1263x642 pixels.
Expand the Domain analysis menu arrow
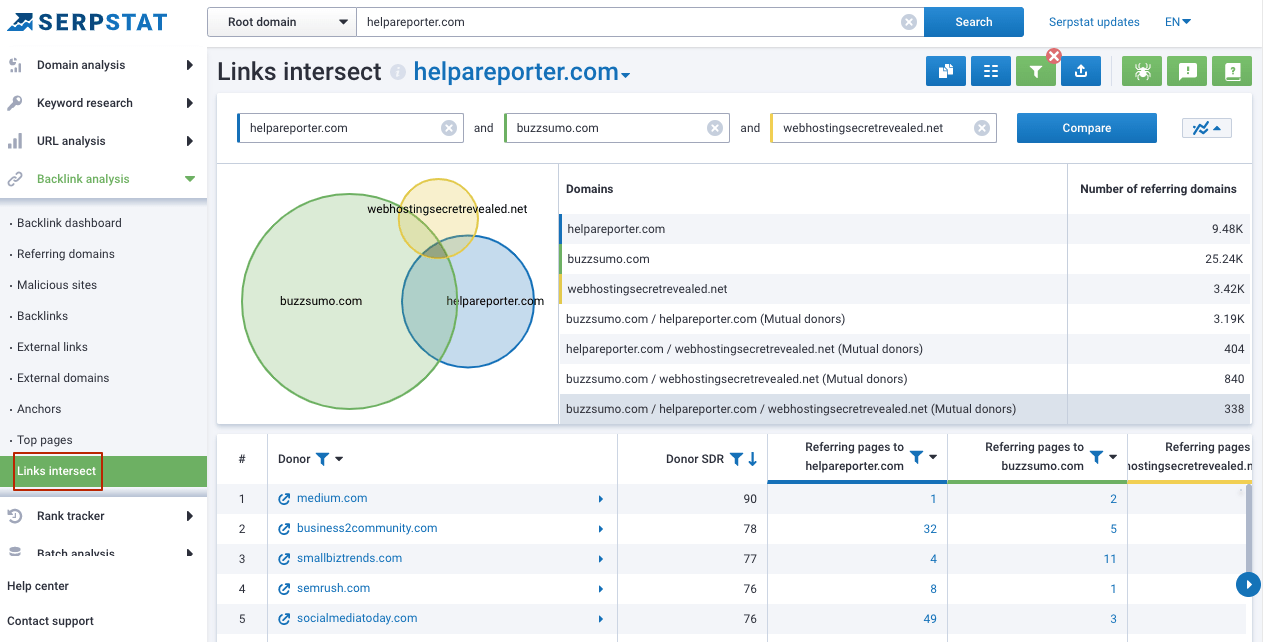[x=190, y=65]
